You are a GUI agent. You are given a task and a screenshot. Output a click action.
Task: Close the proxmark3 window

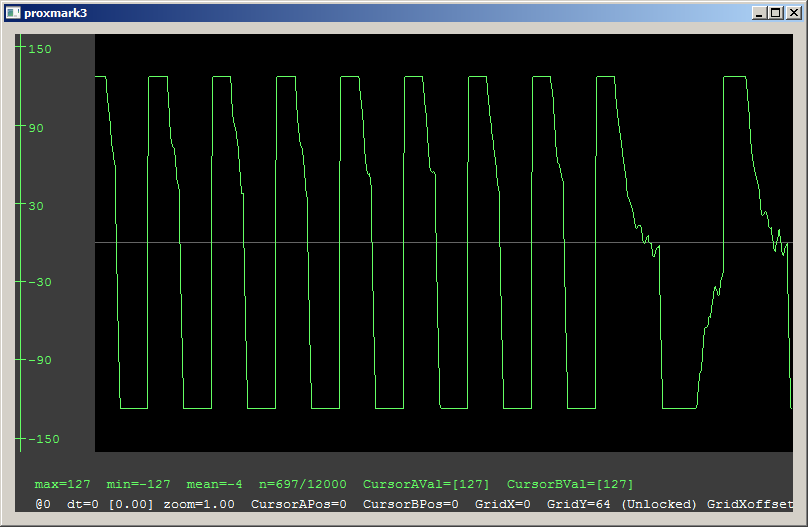[793, 13]
